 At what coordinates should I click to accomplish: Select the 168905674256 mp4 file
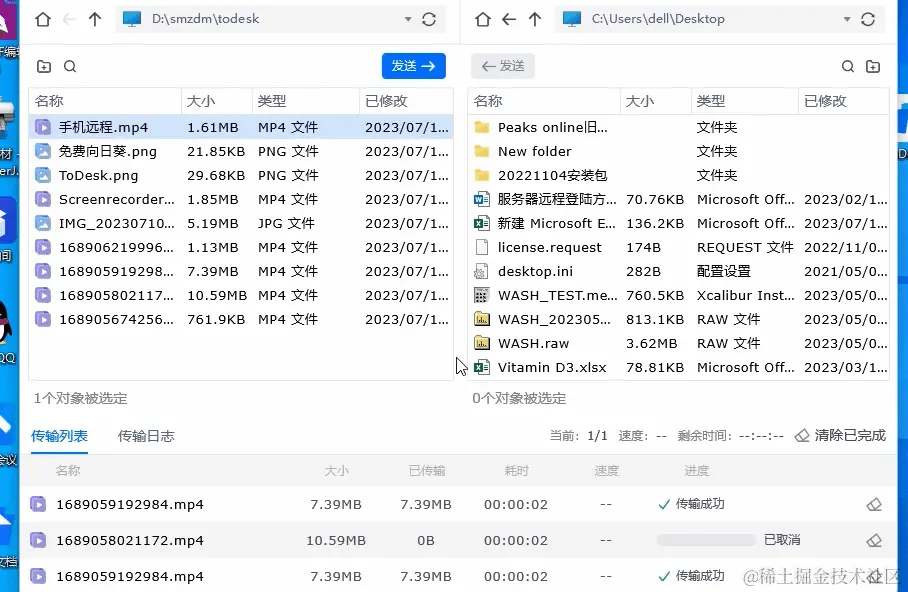pos(241,319)
